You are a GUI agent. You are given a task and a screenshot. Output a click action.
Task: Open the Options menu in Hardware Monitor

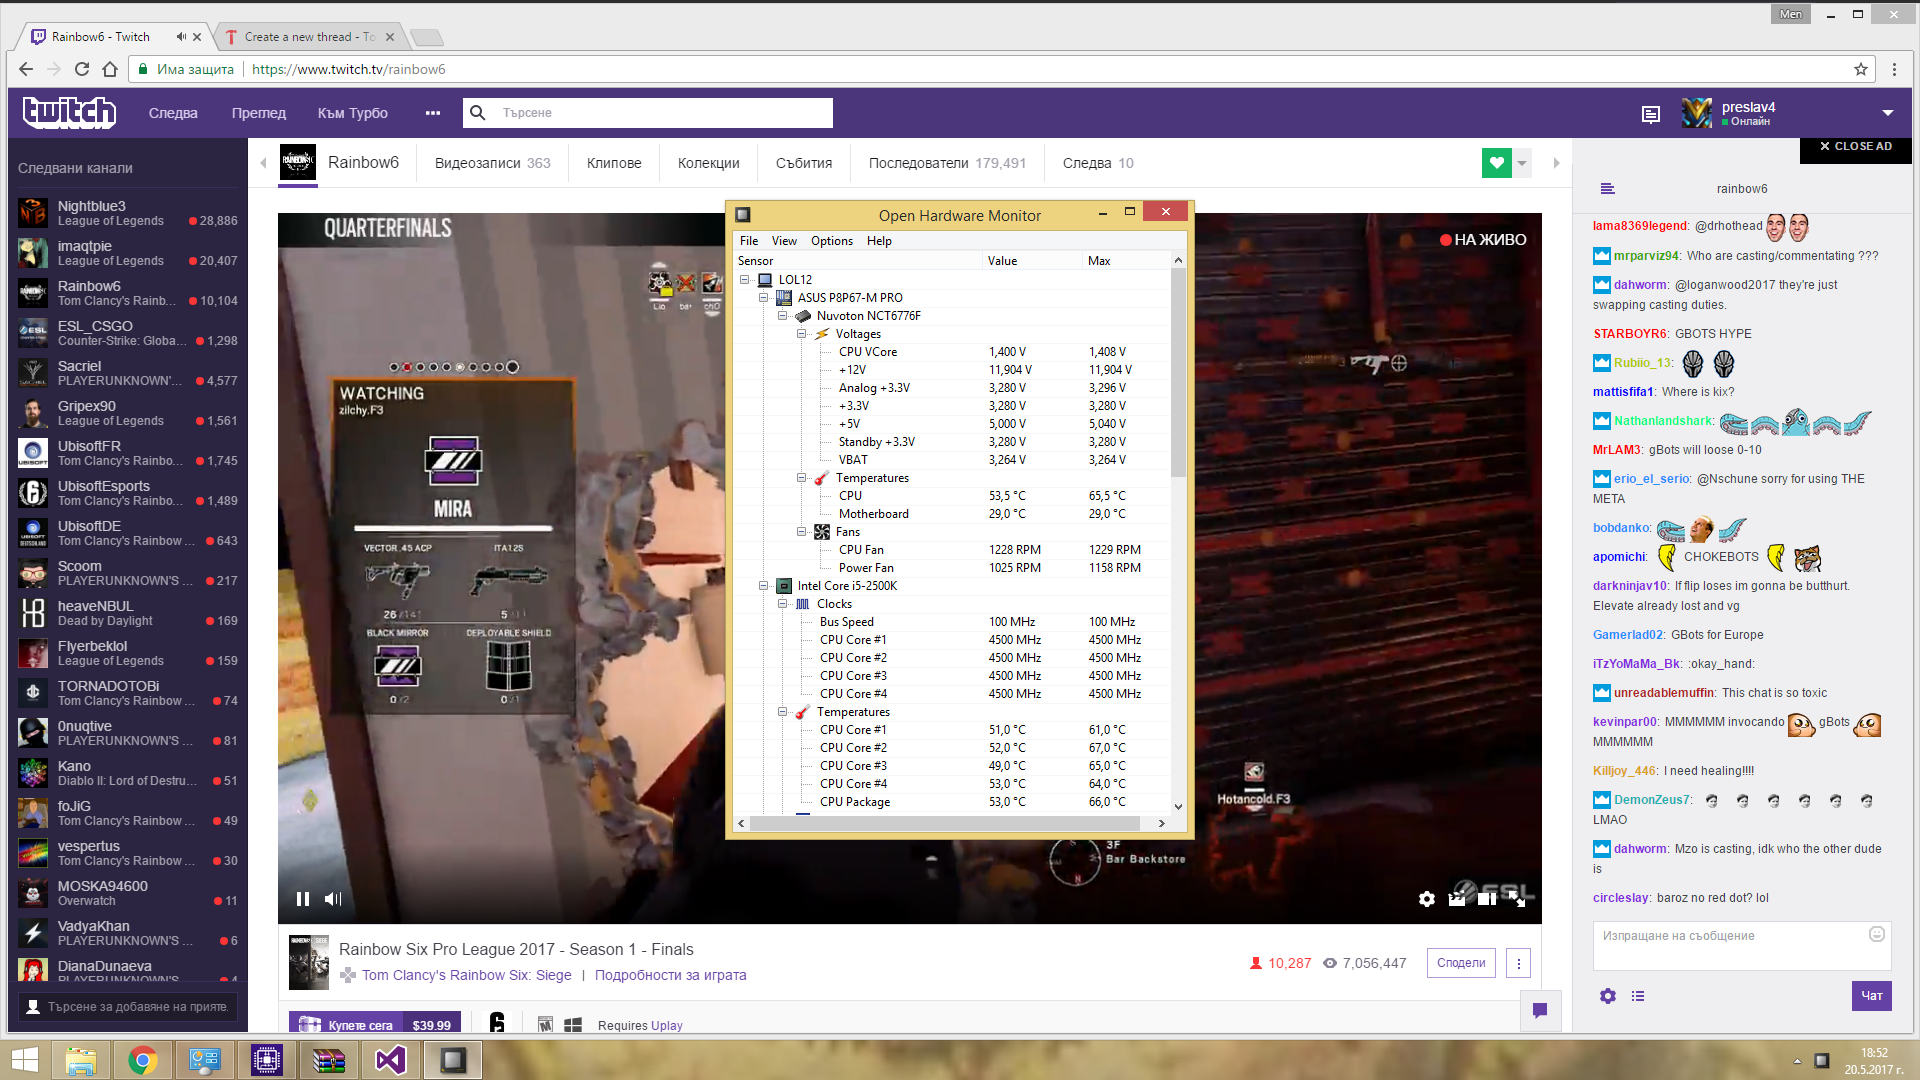[832, 241]
